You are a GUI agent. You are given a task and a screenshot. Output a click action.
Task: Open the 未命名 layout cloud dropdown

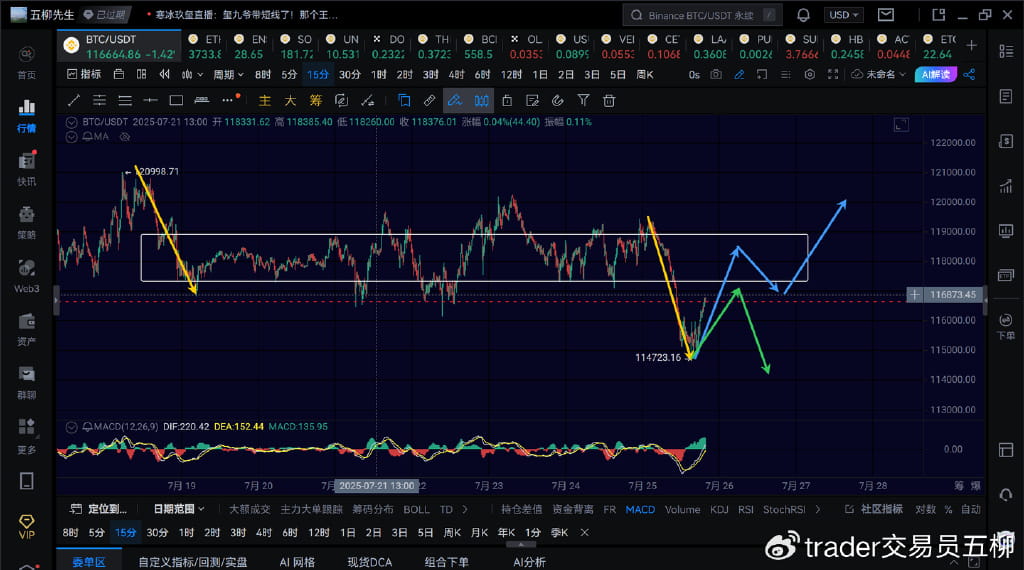878,74
